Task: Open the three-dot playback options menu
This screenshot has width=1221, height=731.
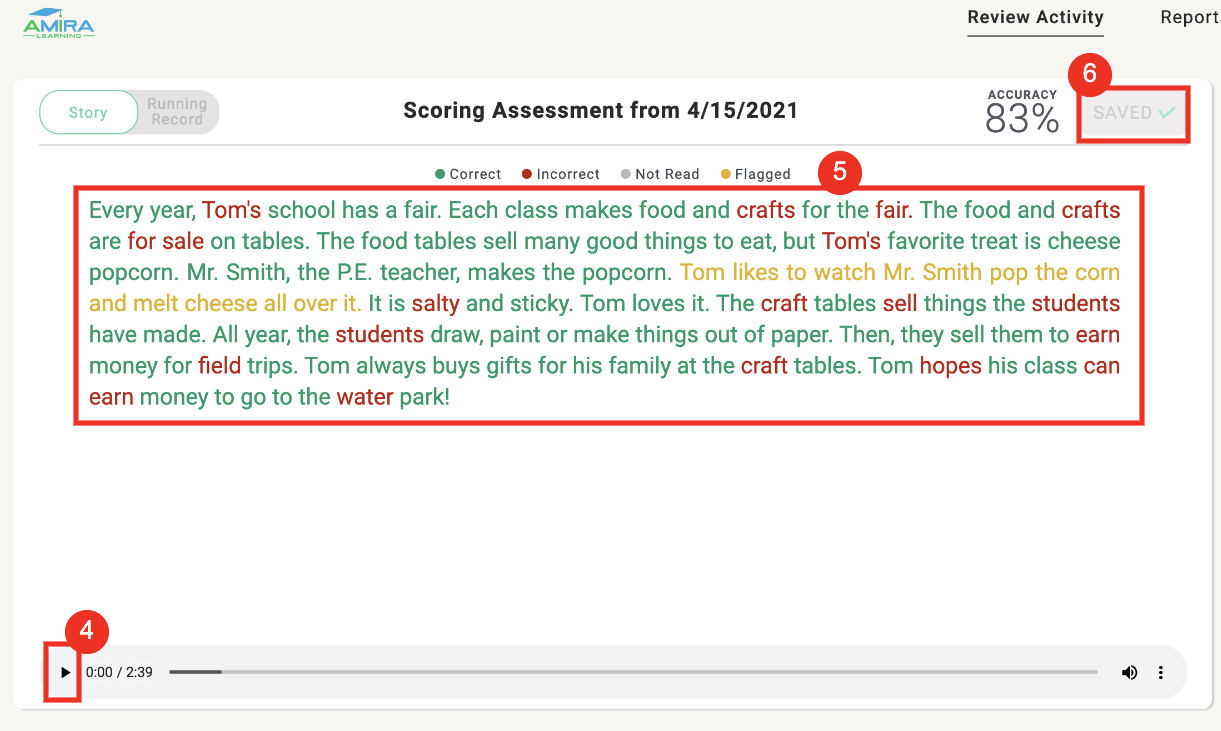Action: point(1161,672)
